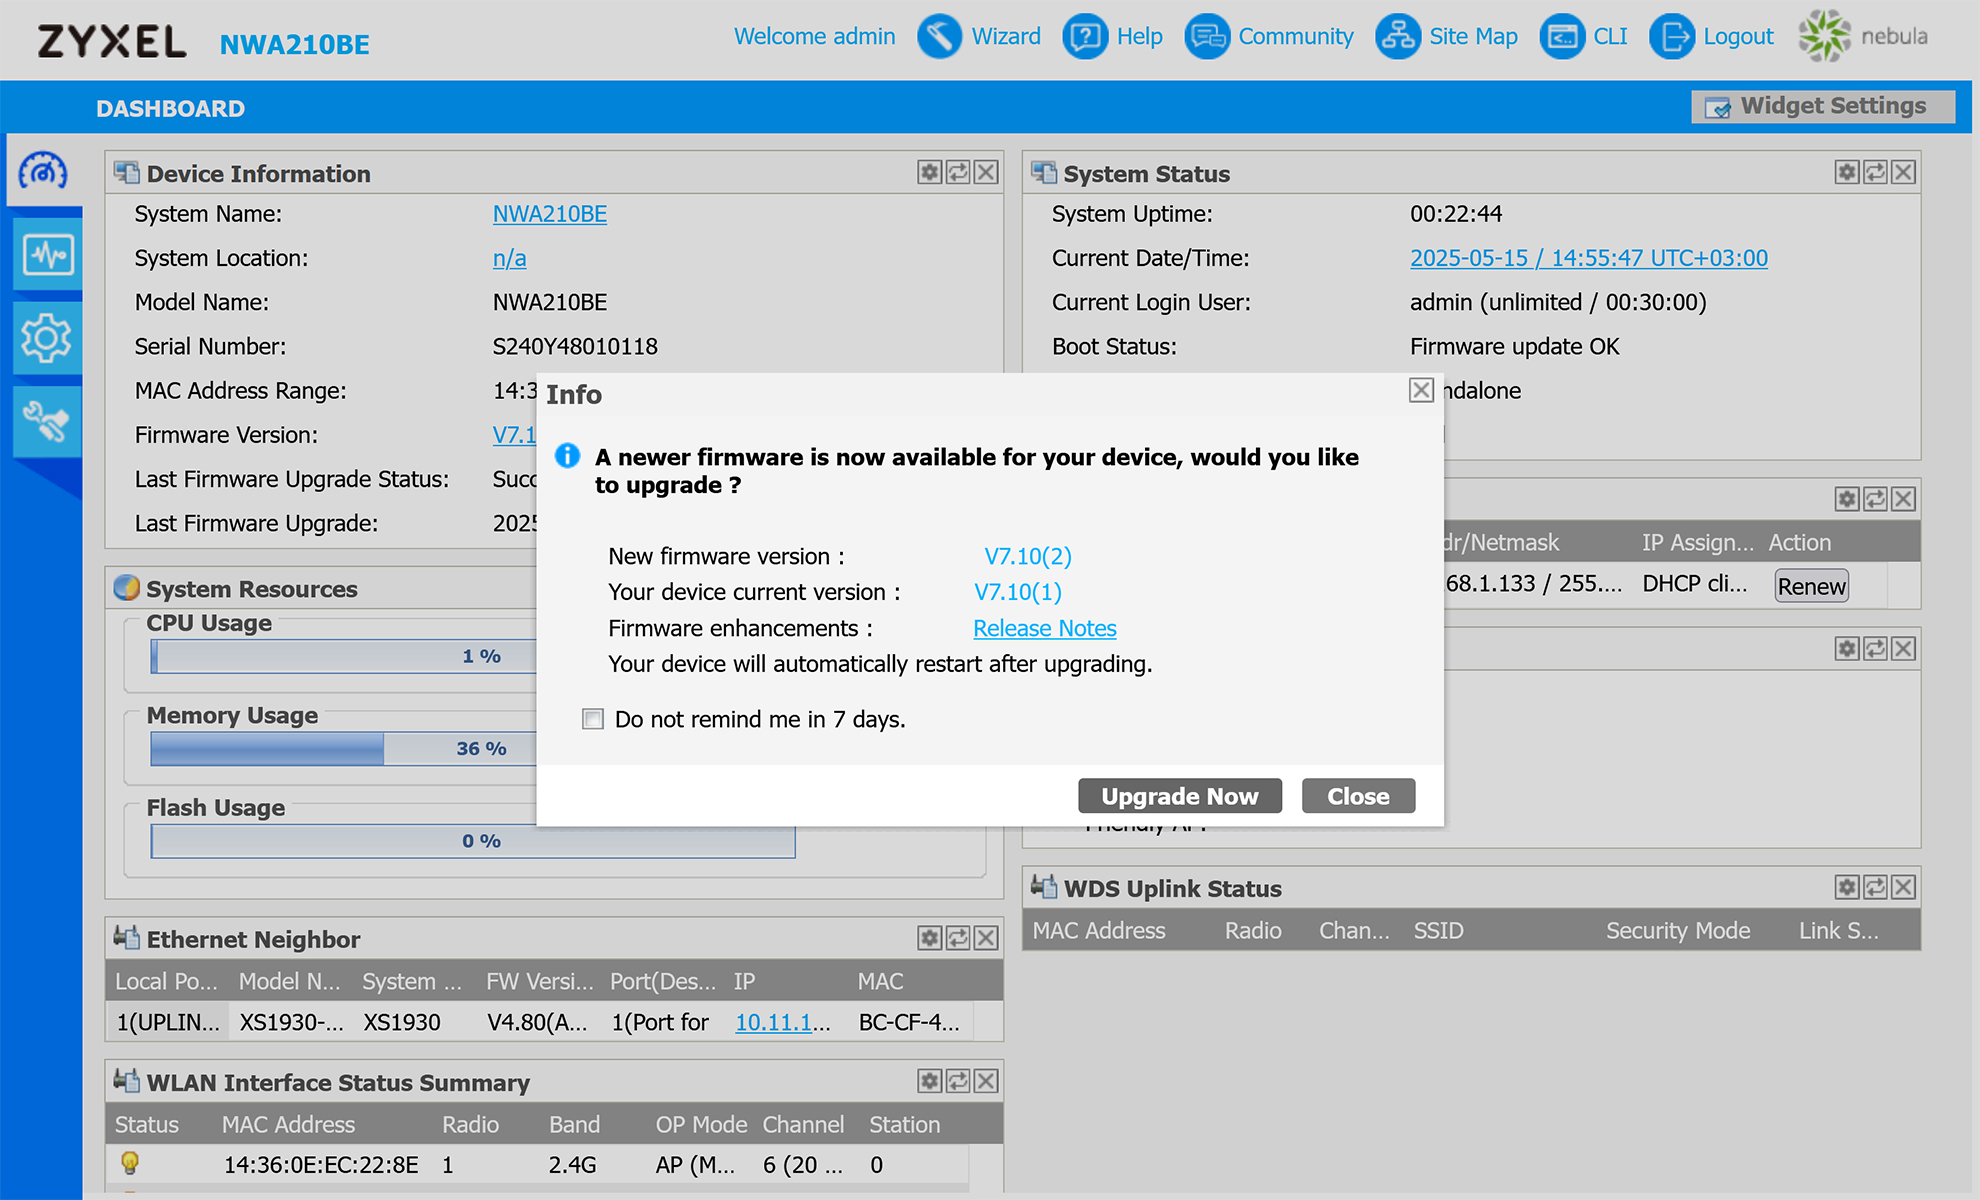This screenshot has height=1200, width=1980.
Task: Click Security Mode header in WDS Uplink
Action: click(x=1677, y=930)
